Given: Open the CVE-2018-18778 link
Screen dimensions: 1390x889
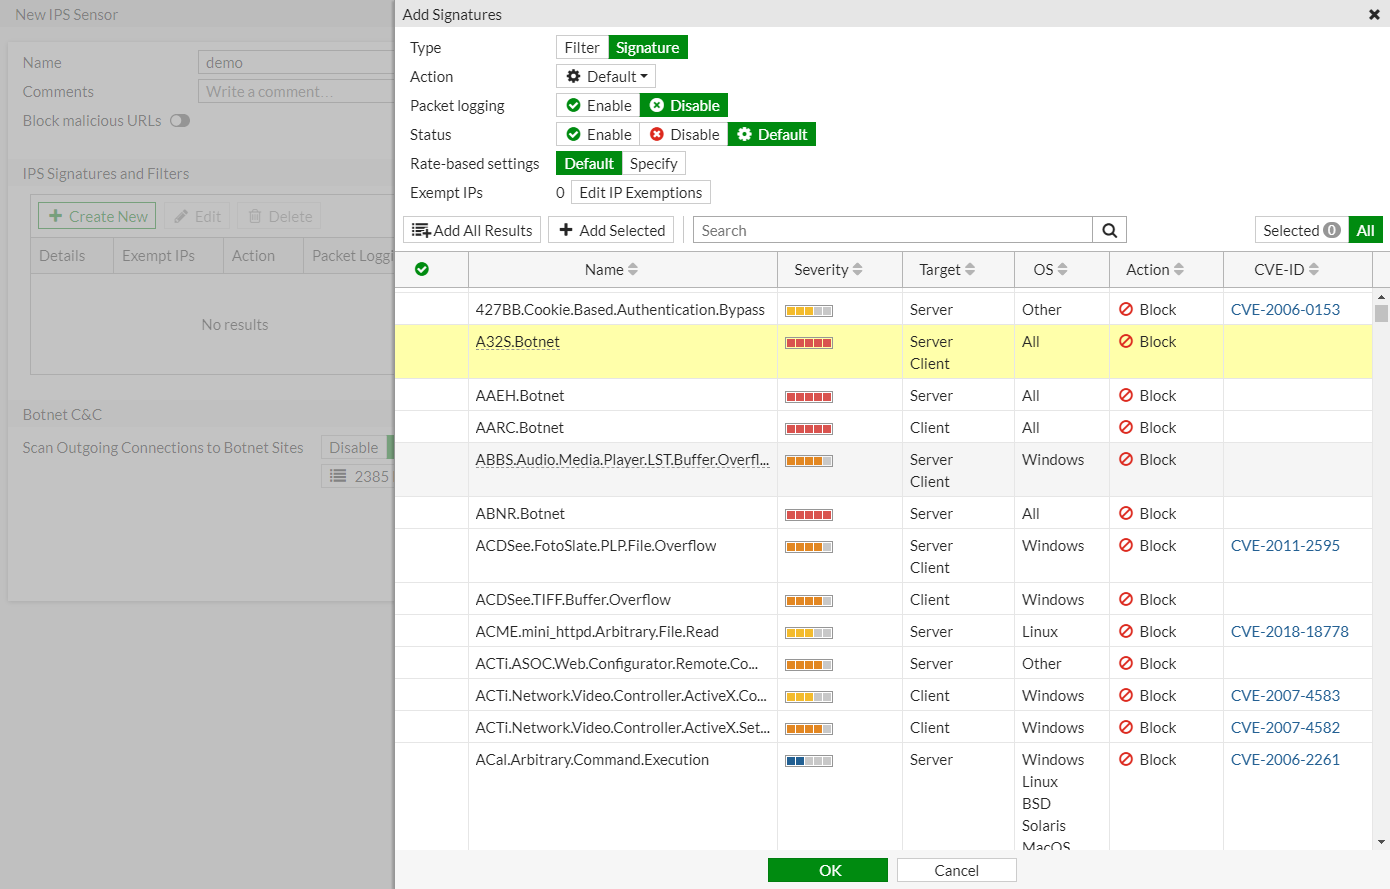Looking at the screenshot, I should coord(1289,632).
